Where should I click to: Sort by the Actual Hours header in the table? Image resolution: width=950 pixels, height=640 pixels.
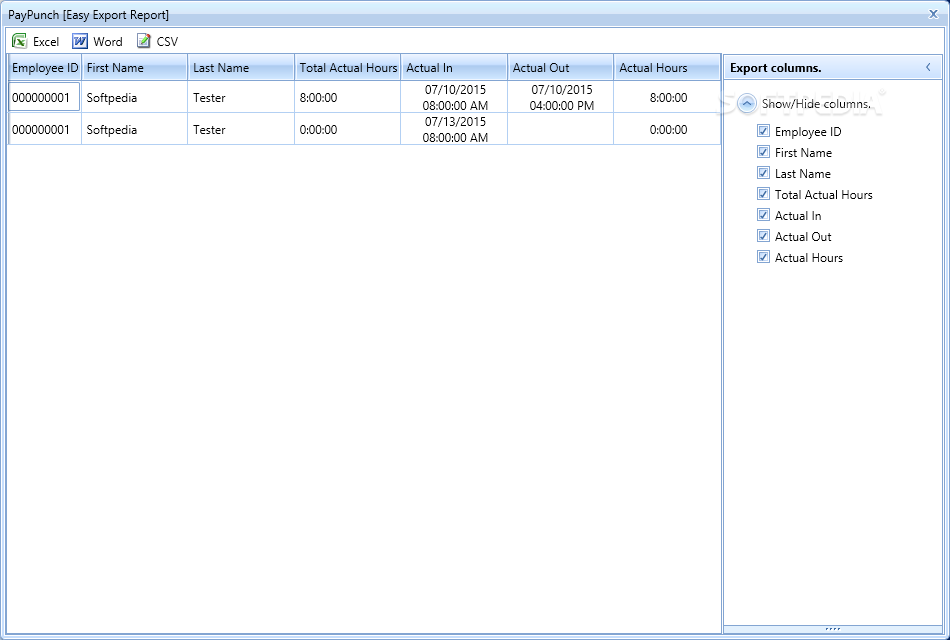(x=667, y=67)
